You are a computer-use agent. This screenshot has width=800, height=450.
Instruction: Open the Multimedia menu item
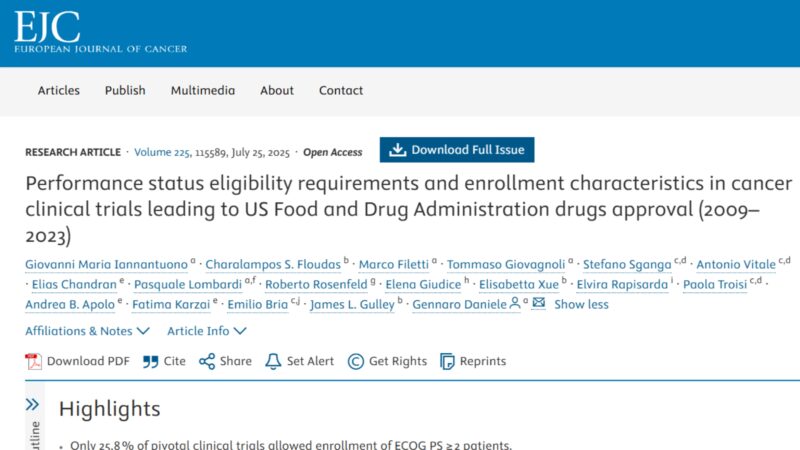tap(203, 91)
